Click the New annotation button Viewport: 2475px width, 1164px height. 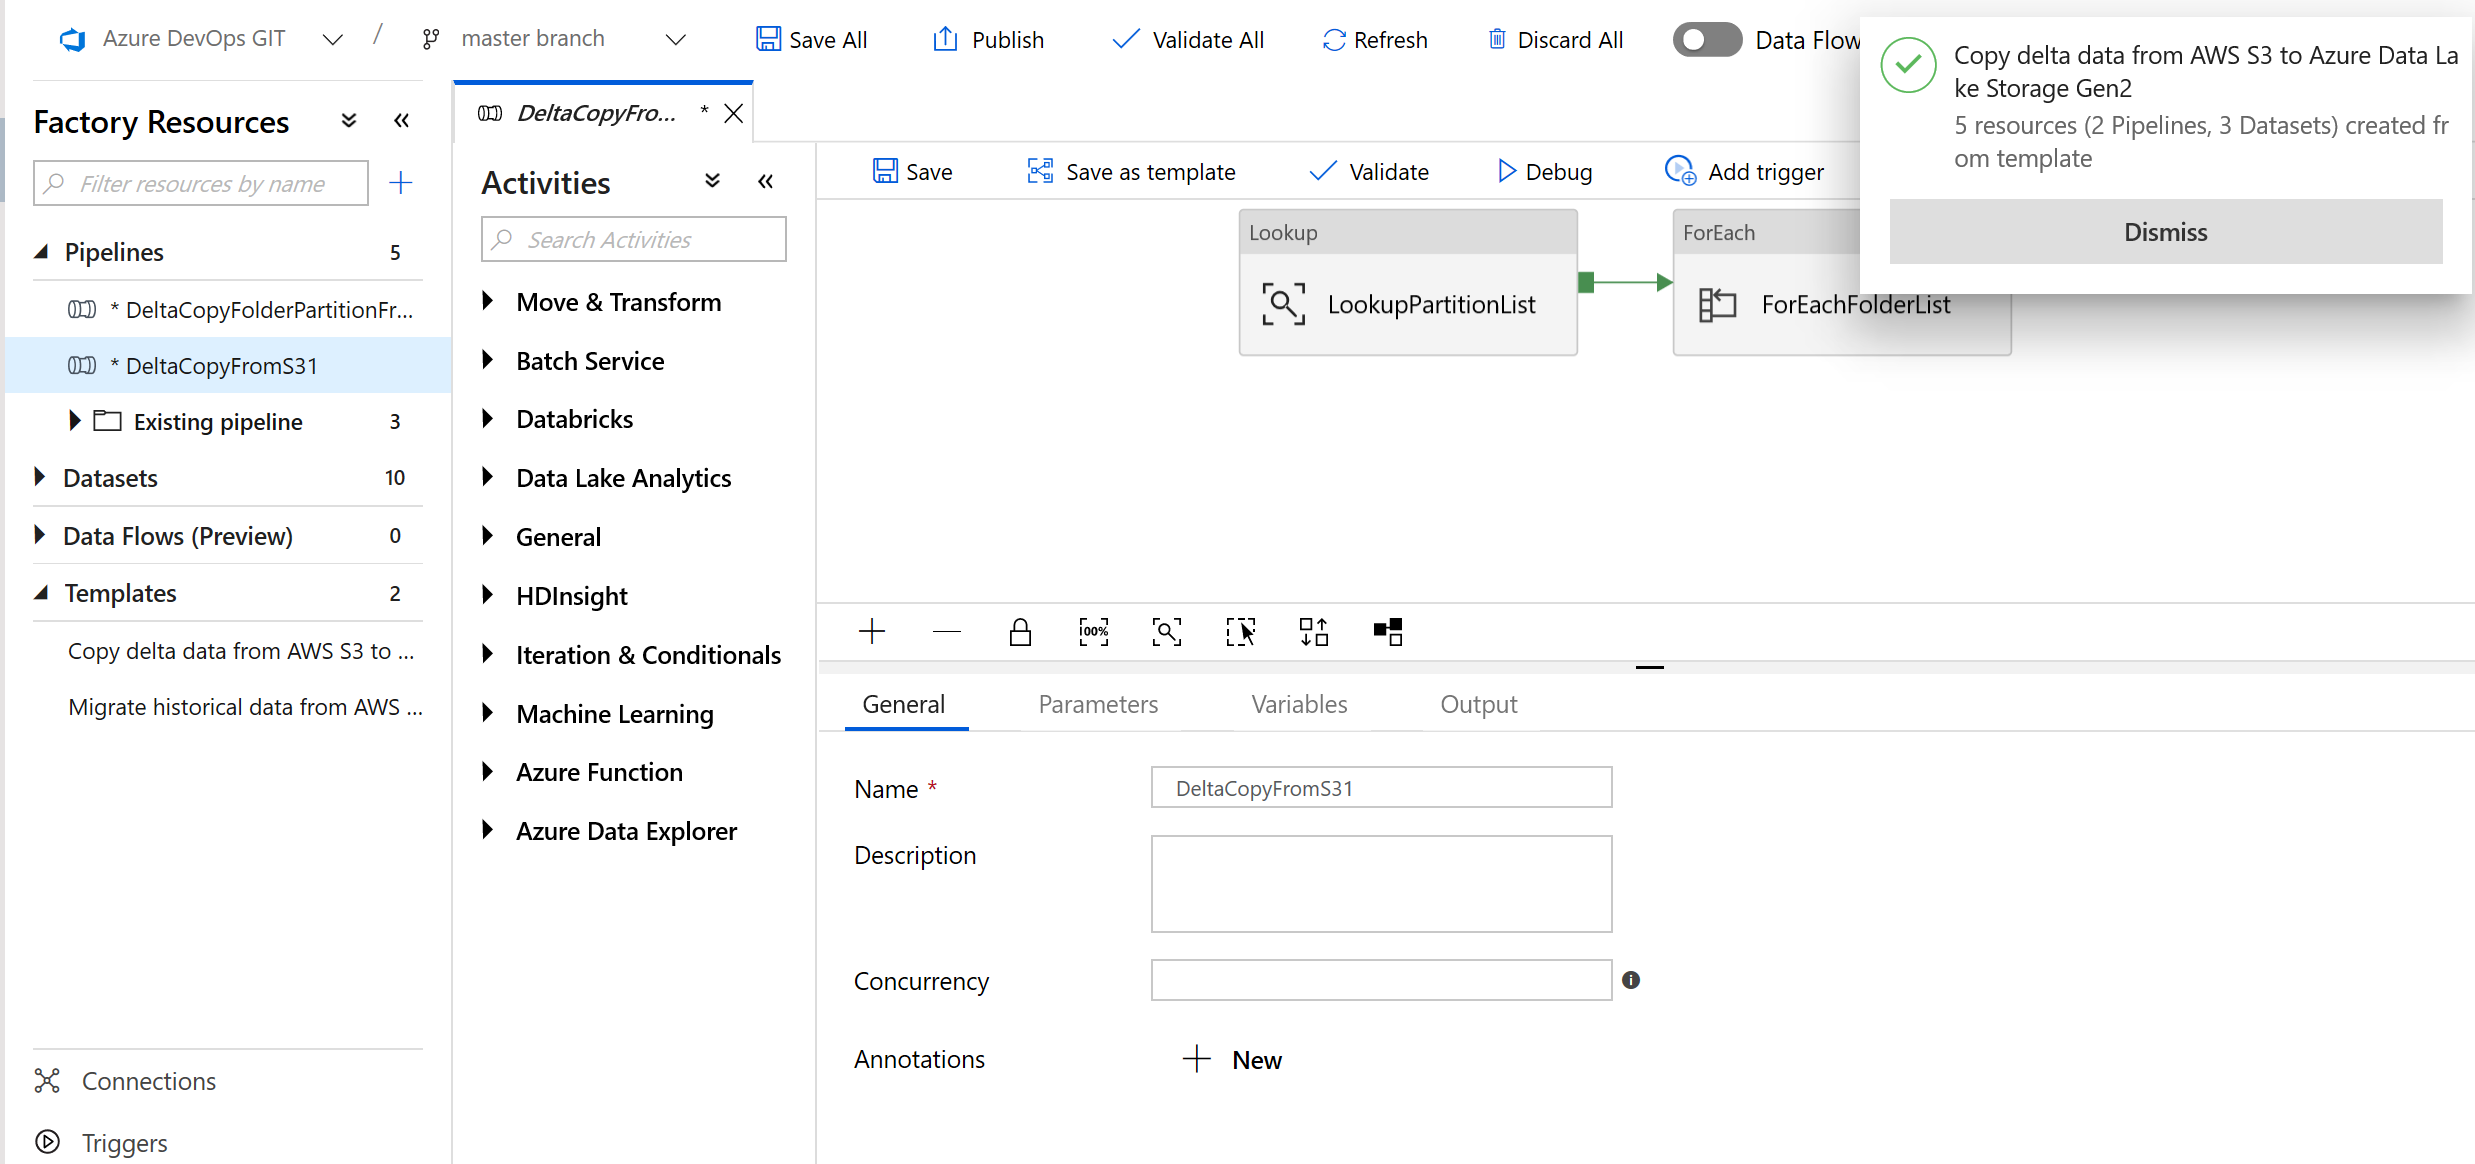coord(1233,1060)
